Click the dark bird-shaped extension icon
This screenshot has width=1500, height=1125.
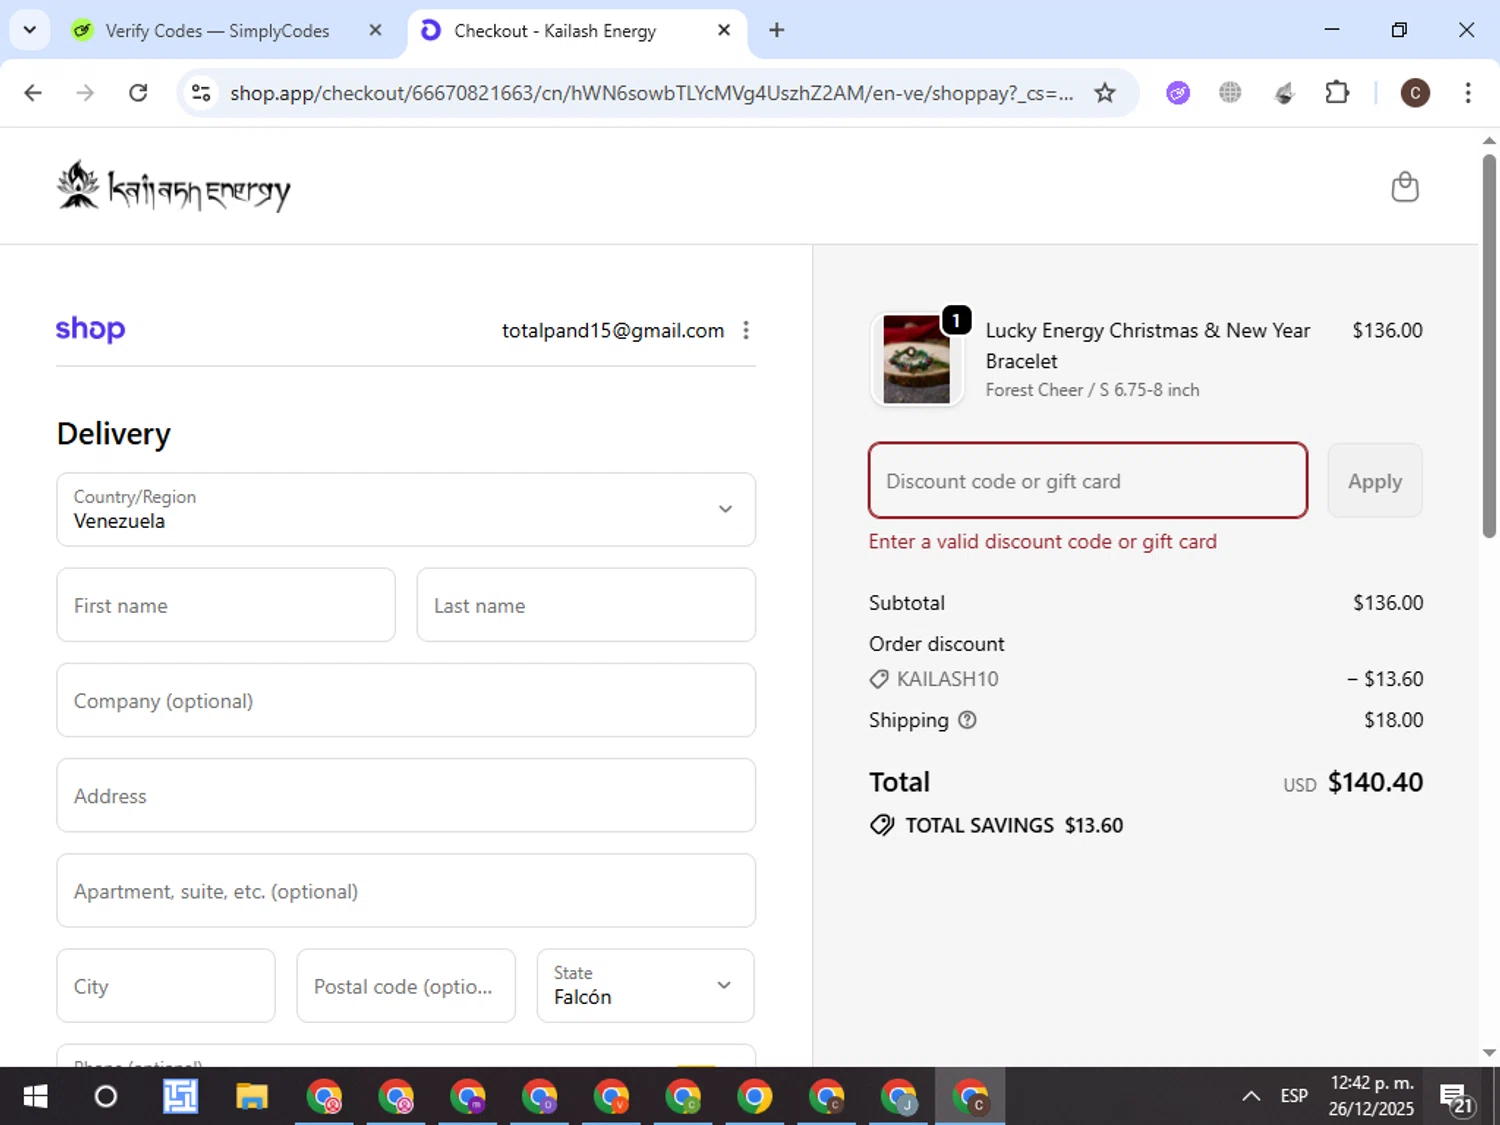coord(1284,93)
